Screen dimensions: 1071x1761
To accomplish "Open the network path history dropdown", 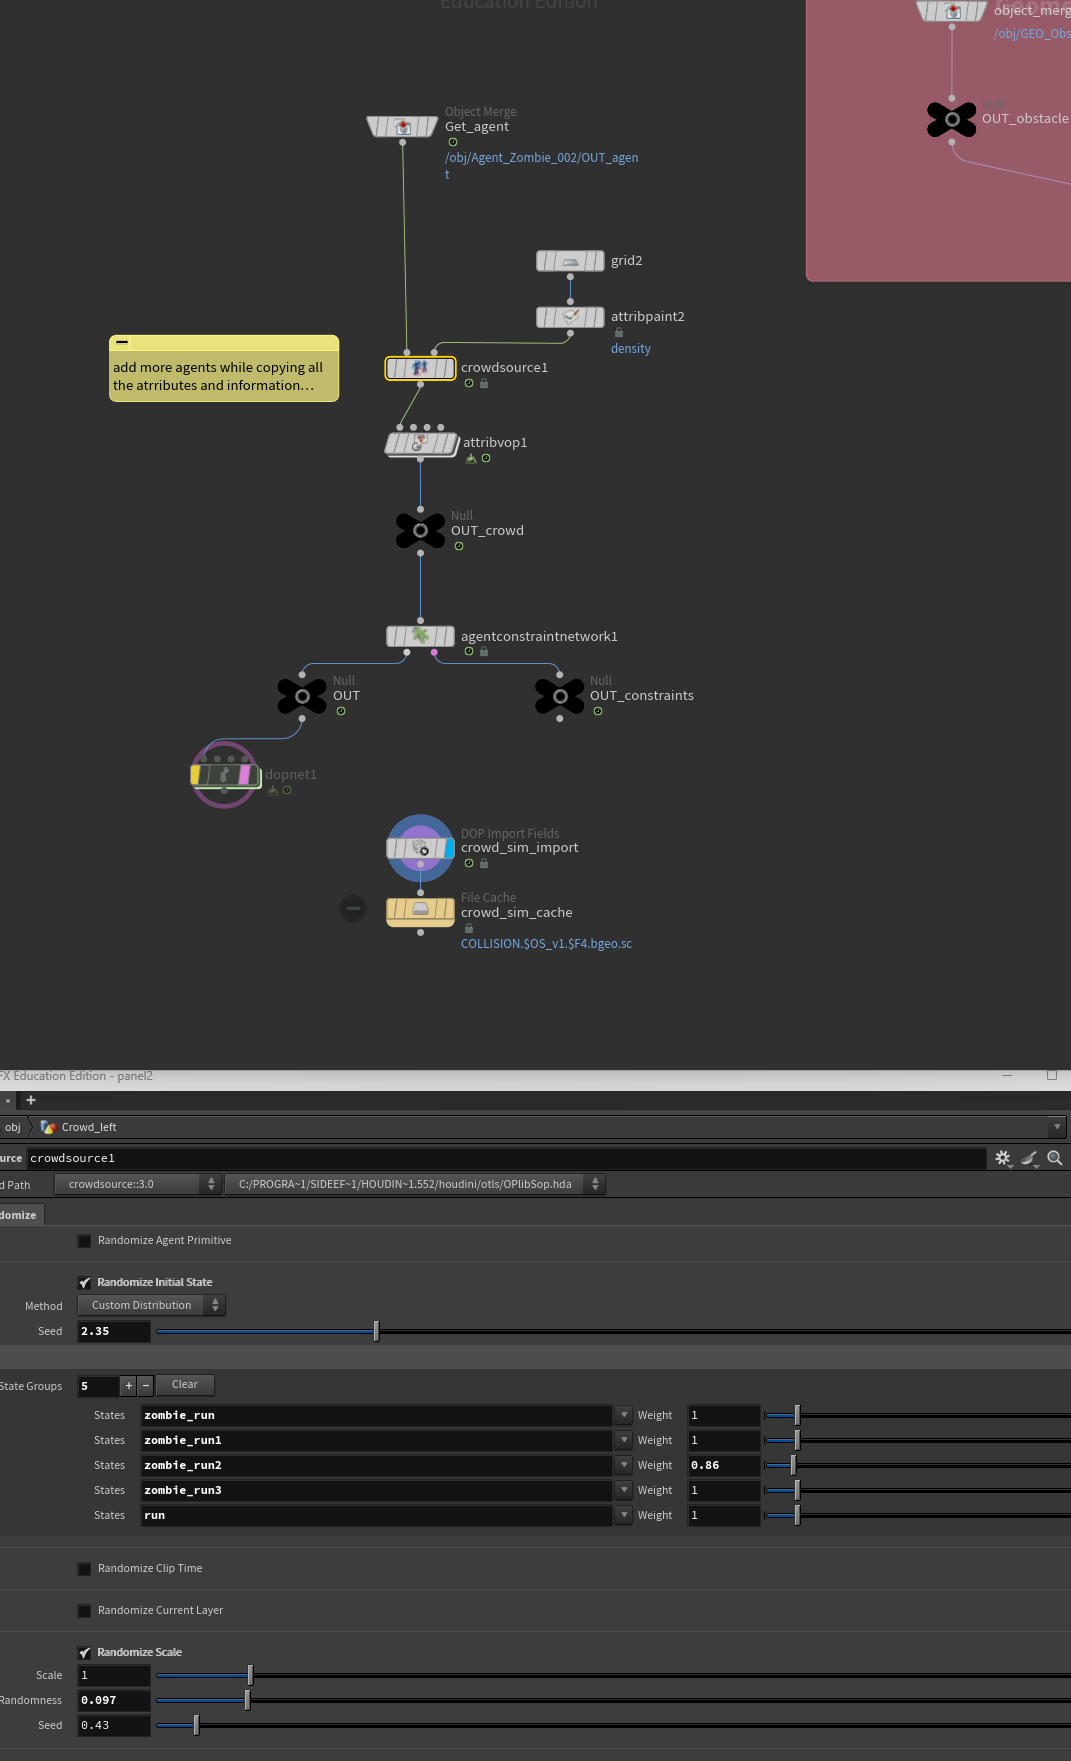I will click(x=1057, y=1127).
